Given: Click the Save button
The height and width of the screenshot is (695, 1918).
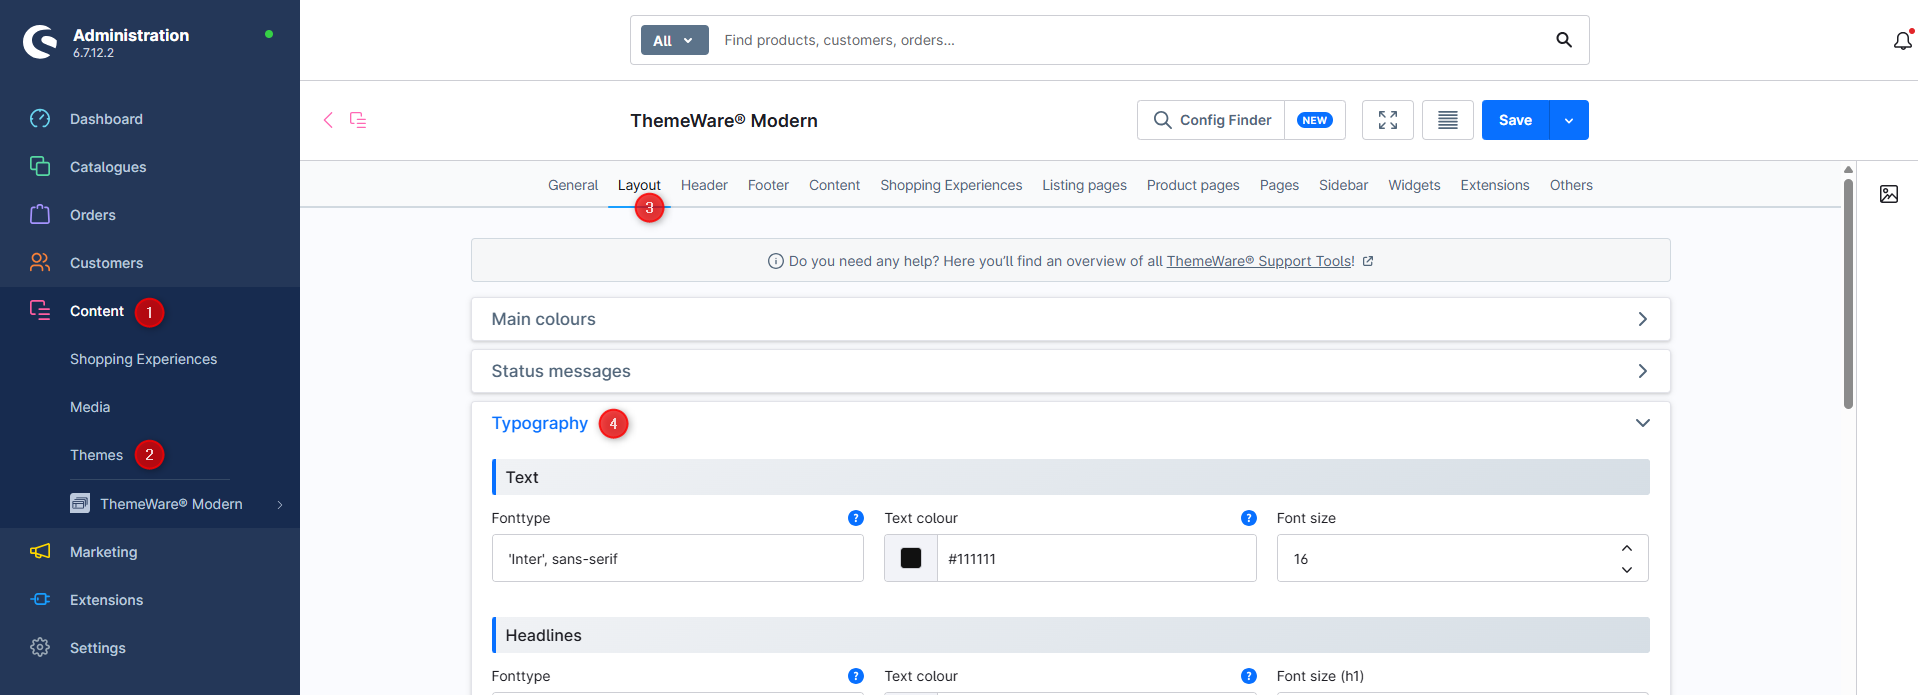Looking at the screenshot, I should tap(1515, 120).
